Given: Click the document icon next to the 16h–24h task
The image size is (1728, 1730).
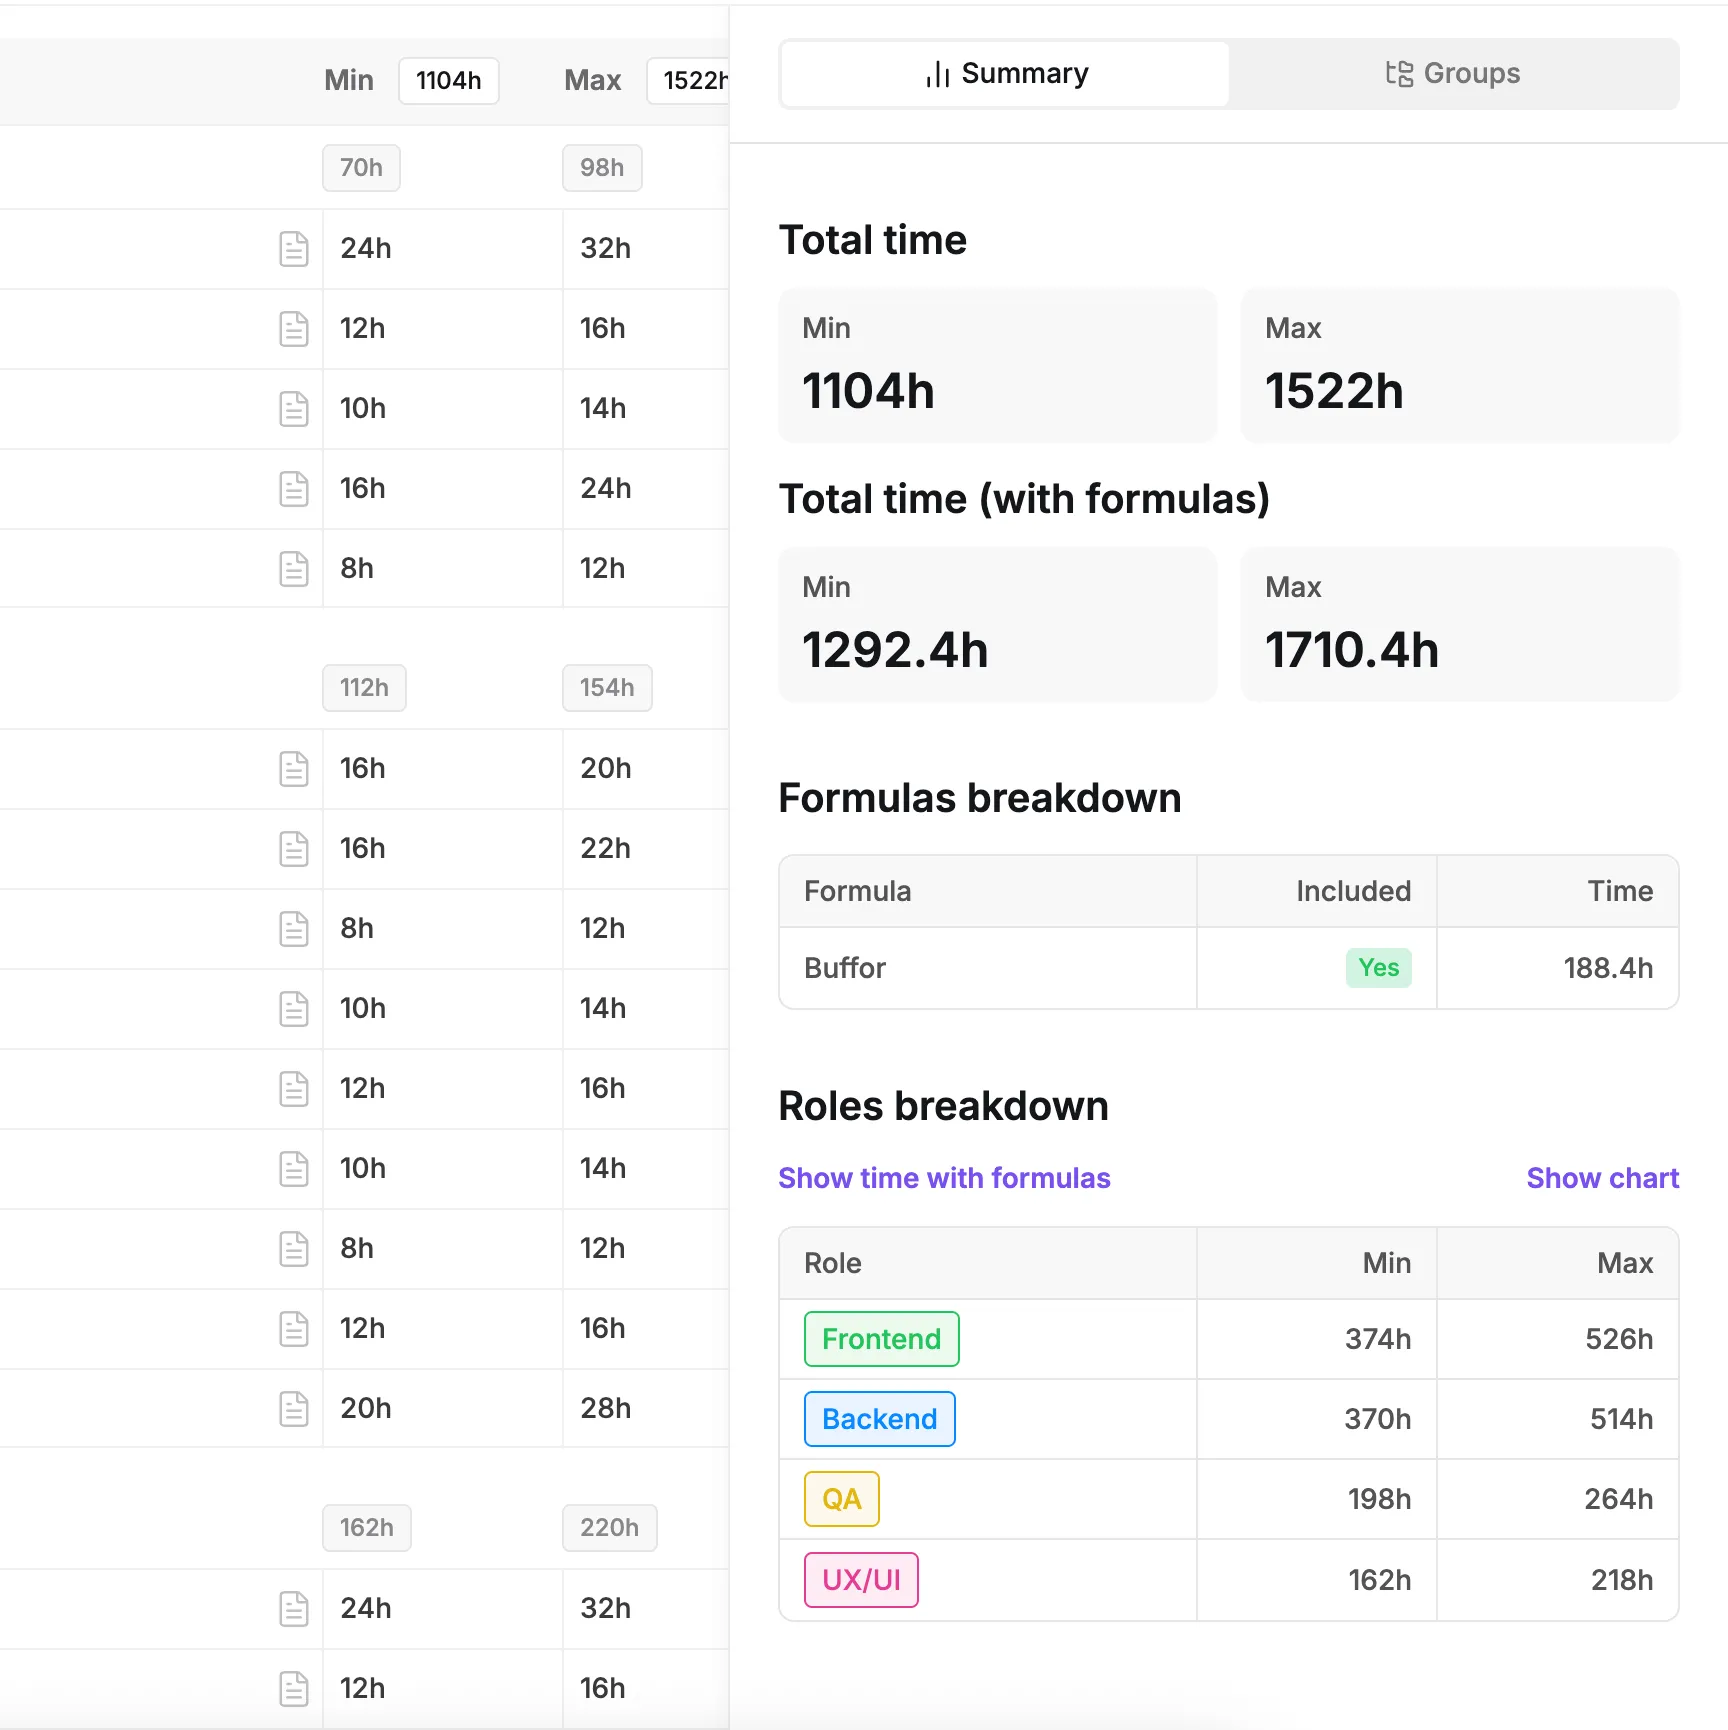Looking at the screenshot, I should point(294,488).
